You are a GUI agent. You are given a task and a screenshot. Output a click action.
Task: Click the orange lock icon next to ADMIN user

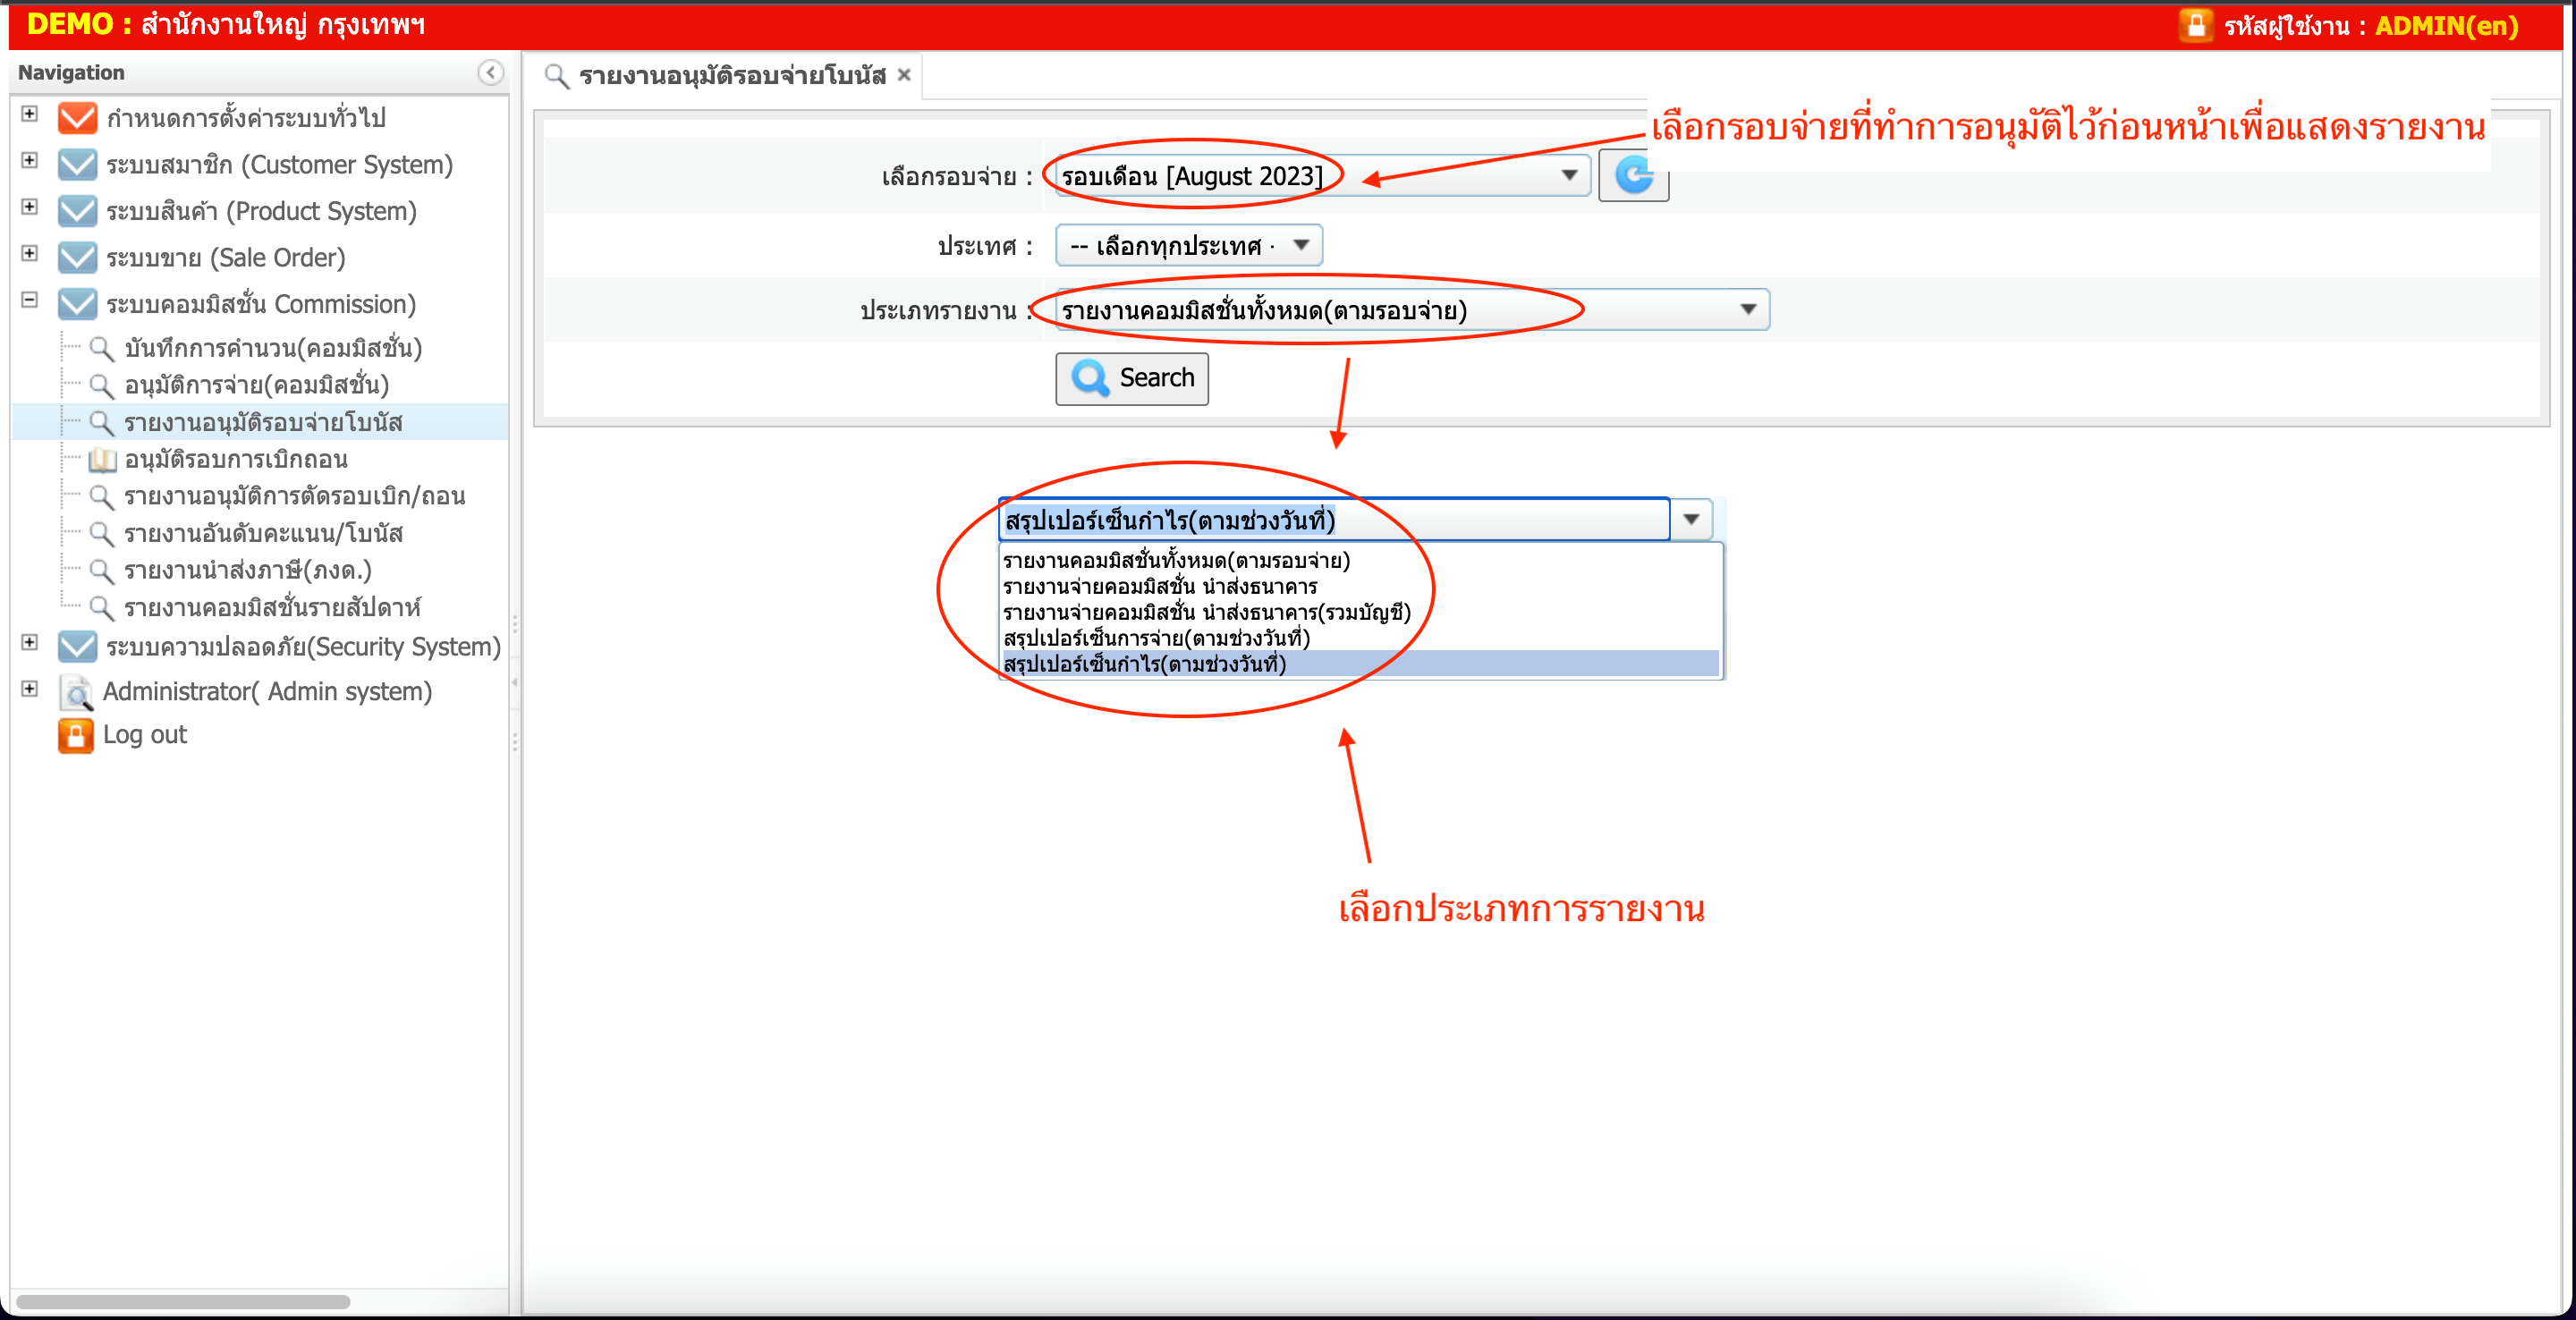pyautogui.click(x=2195, y=25)
